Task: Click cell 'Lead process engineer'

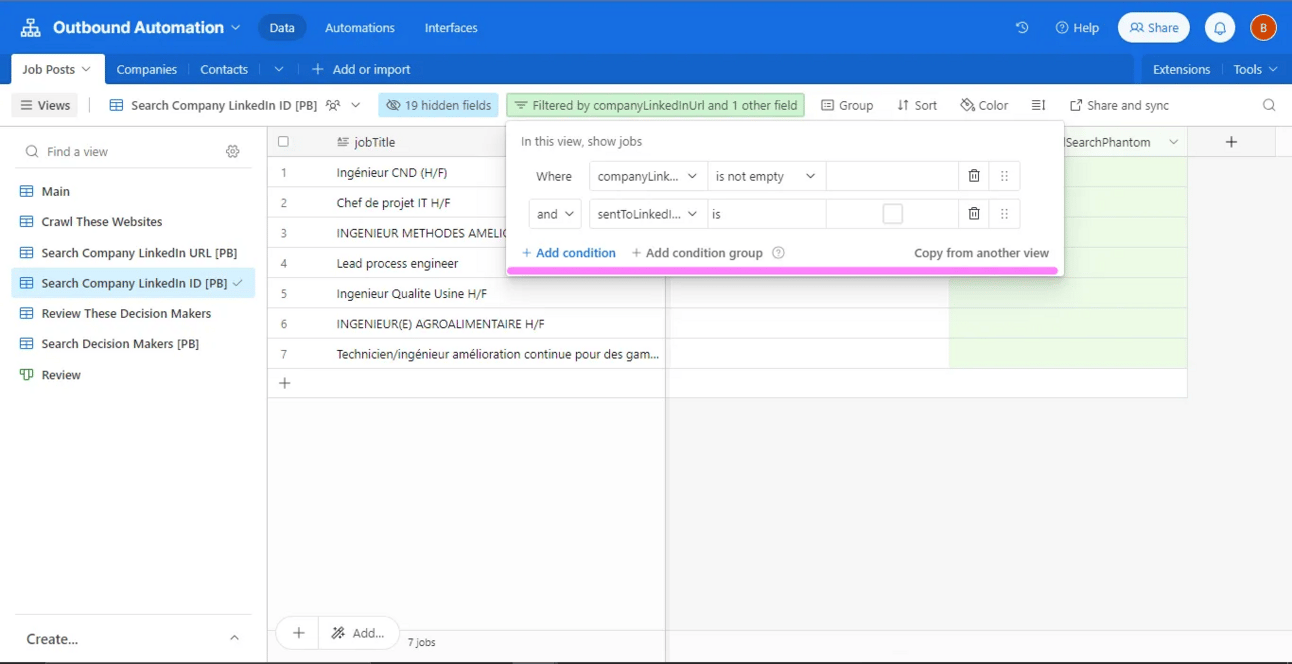Action: pos(398,263)
